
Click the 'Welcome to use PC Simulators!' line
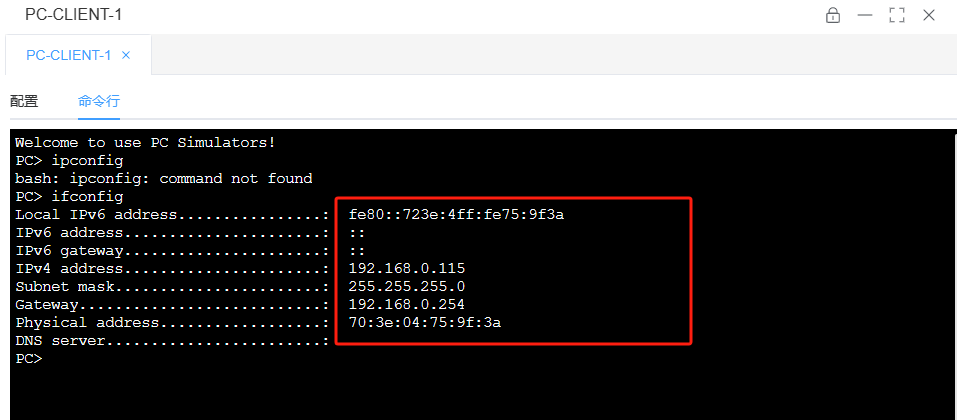[x=145, y=143]
